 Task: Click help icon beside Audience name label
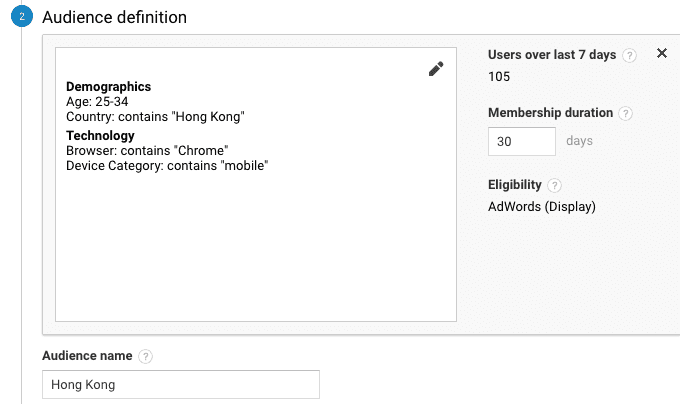click(x=146, y=356)
